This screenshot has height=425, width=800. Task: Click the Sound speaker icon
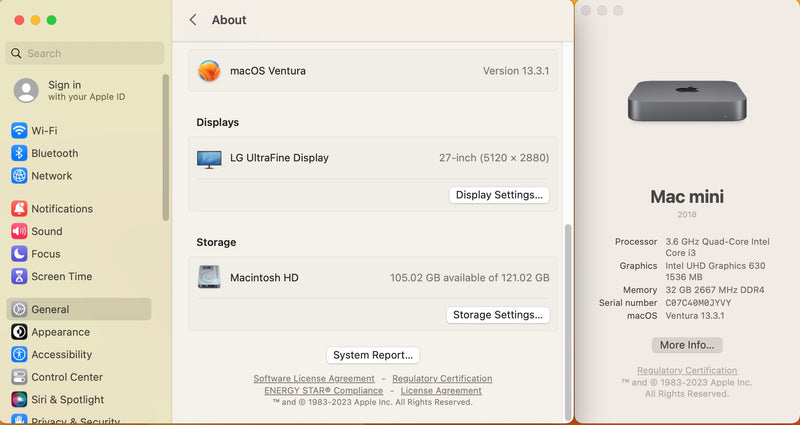(19, 231)
